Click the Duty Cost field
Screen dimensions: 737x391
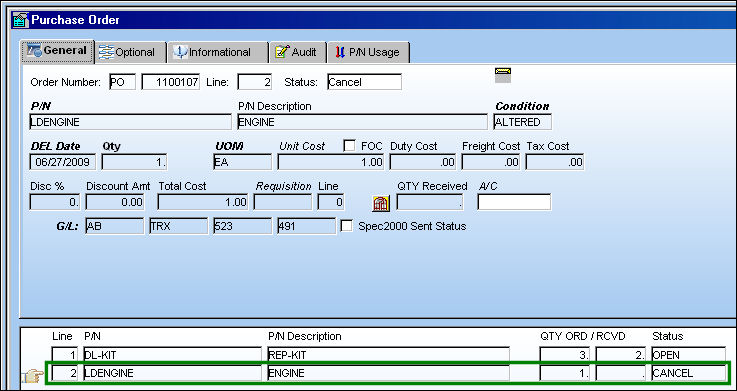[423, 162]
